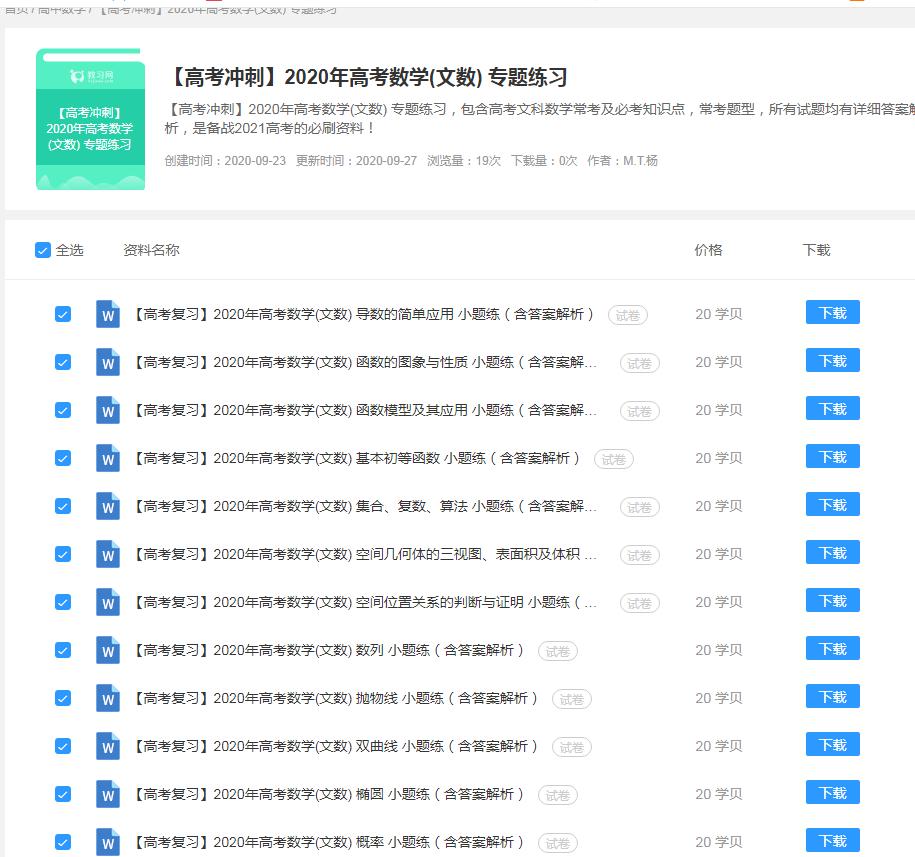
Task: Click the Word icon beside 概率 小题练
Action: click(x=107, y=842)
